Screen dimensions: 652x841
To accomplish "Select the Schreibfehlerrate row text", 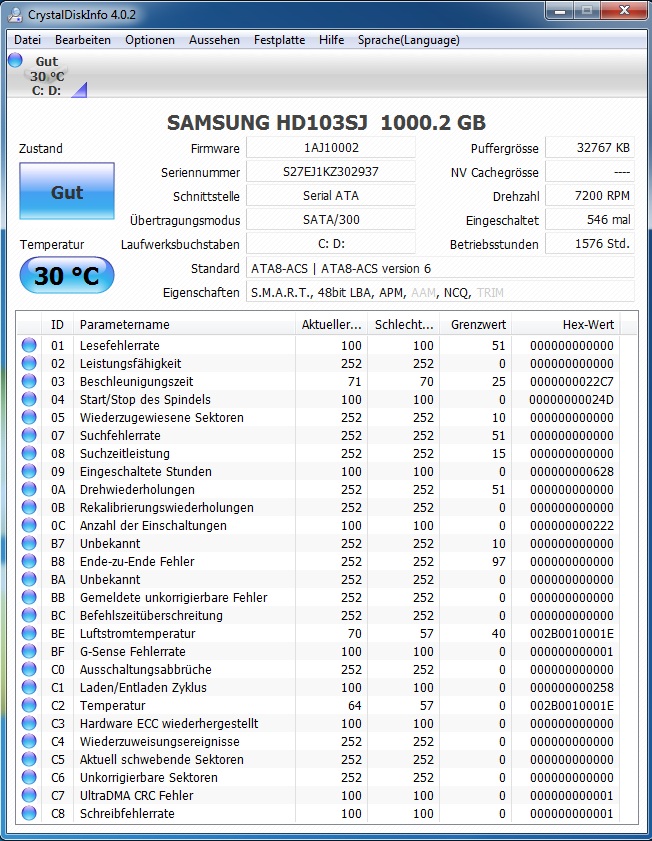I will [127, 813].
